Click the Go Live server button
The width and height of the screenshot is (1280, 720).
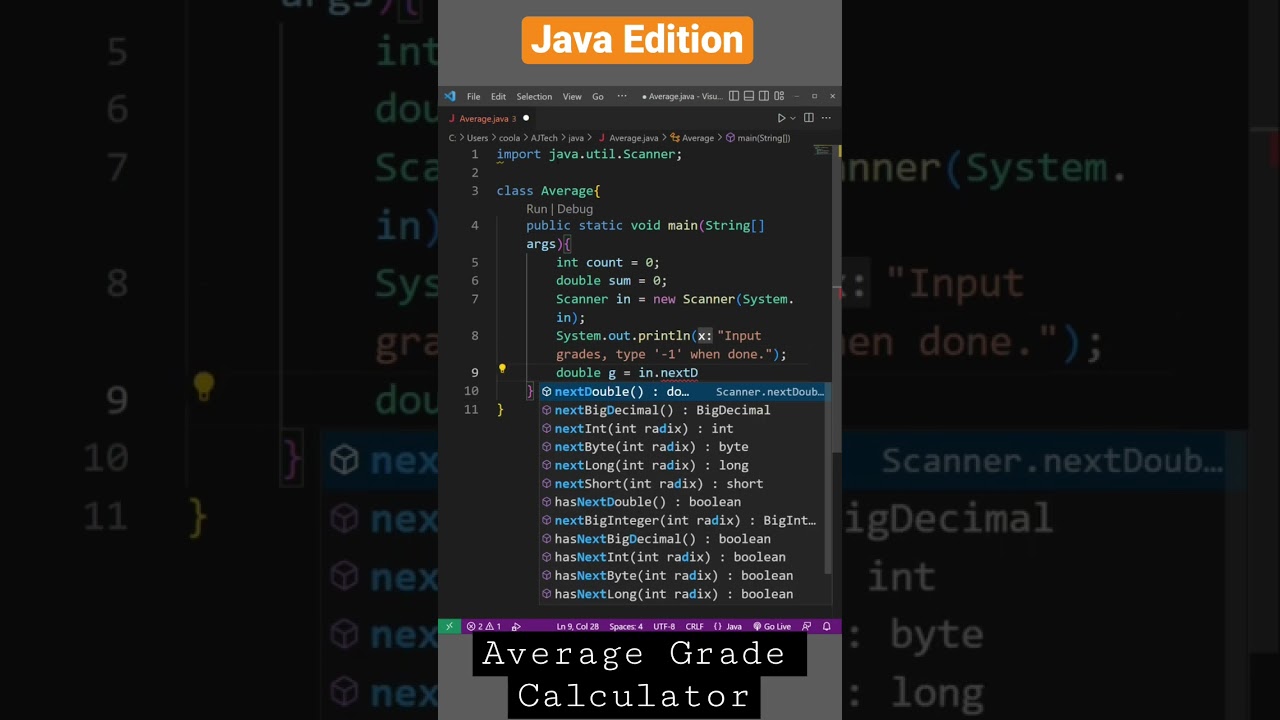(772, 627)
